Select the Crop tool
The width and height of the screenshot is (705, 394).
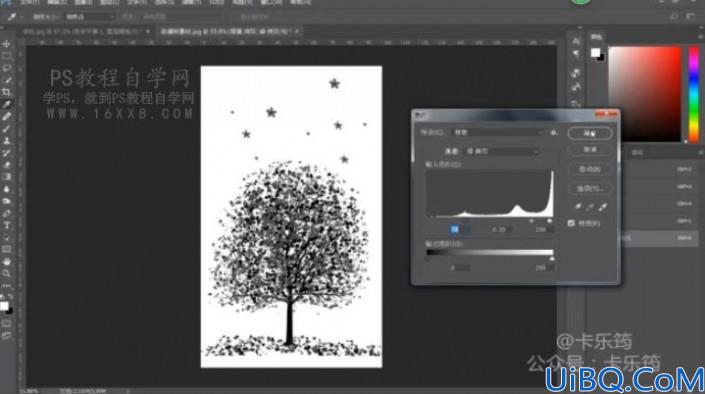[6, 92]
